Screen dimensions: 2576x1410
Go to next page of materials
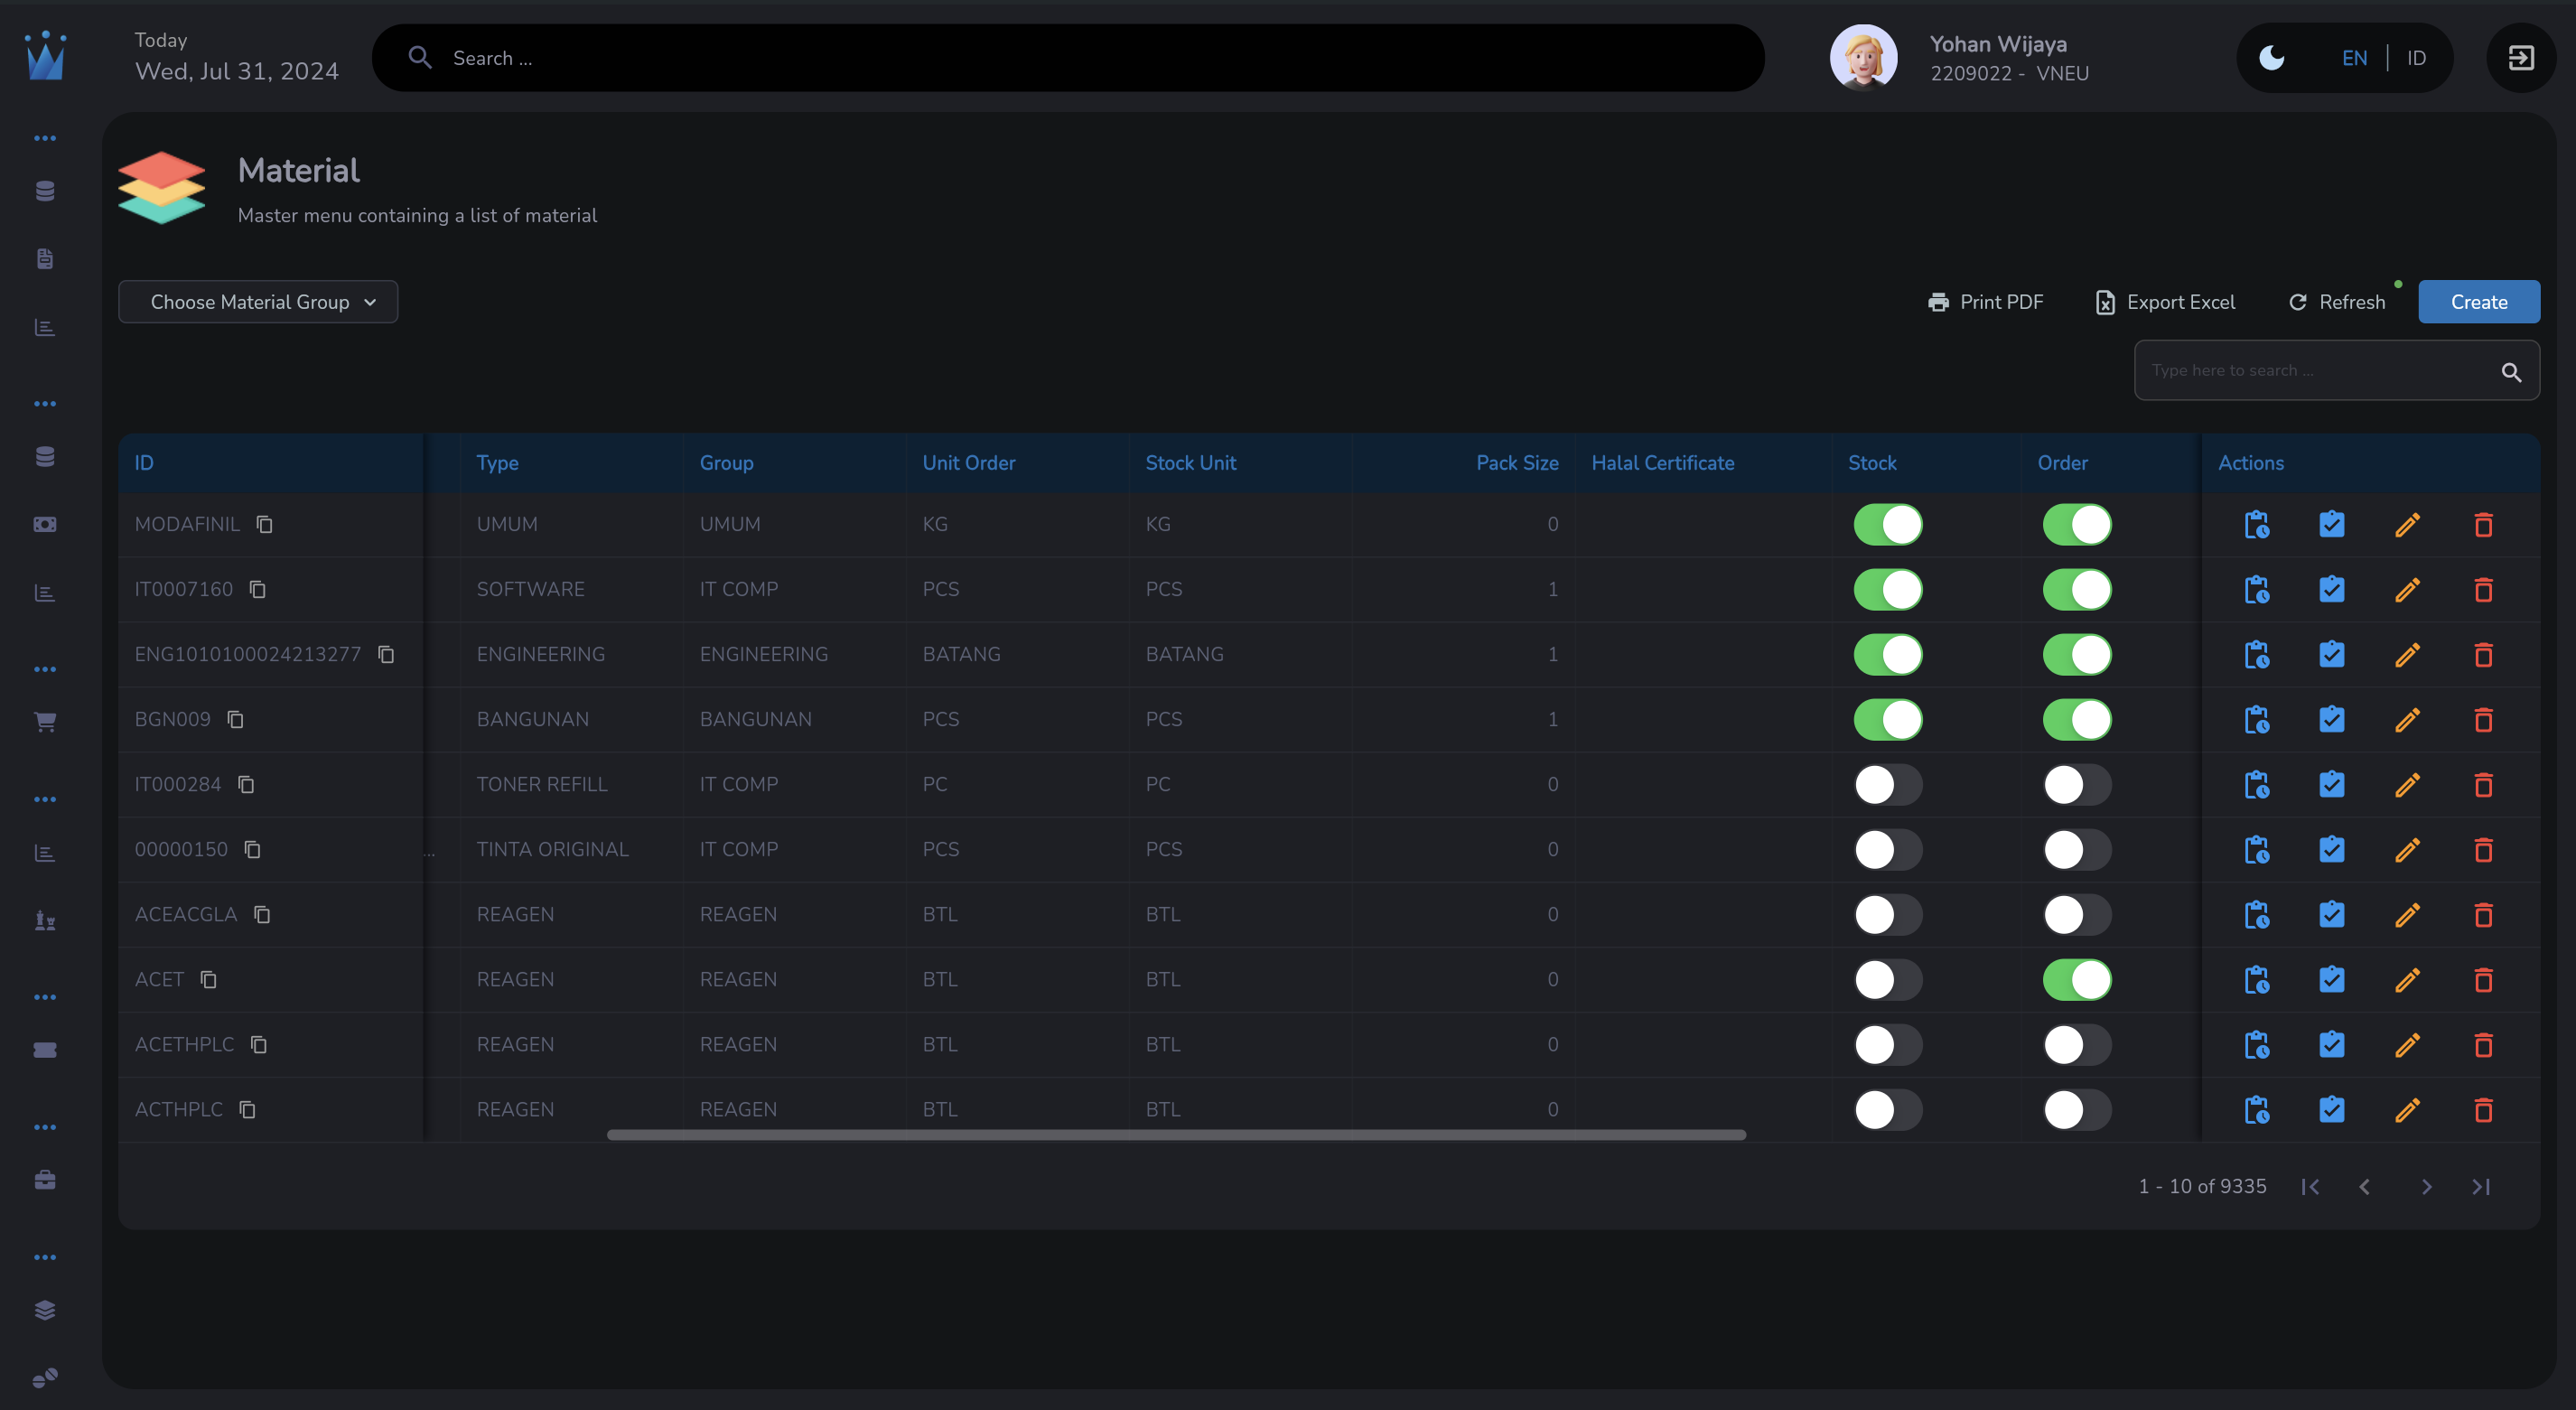pyautogui.click(x=2426, y=1186)
